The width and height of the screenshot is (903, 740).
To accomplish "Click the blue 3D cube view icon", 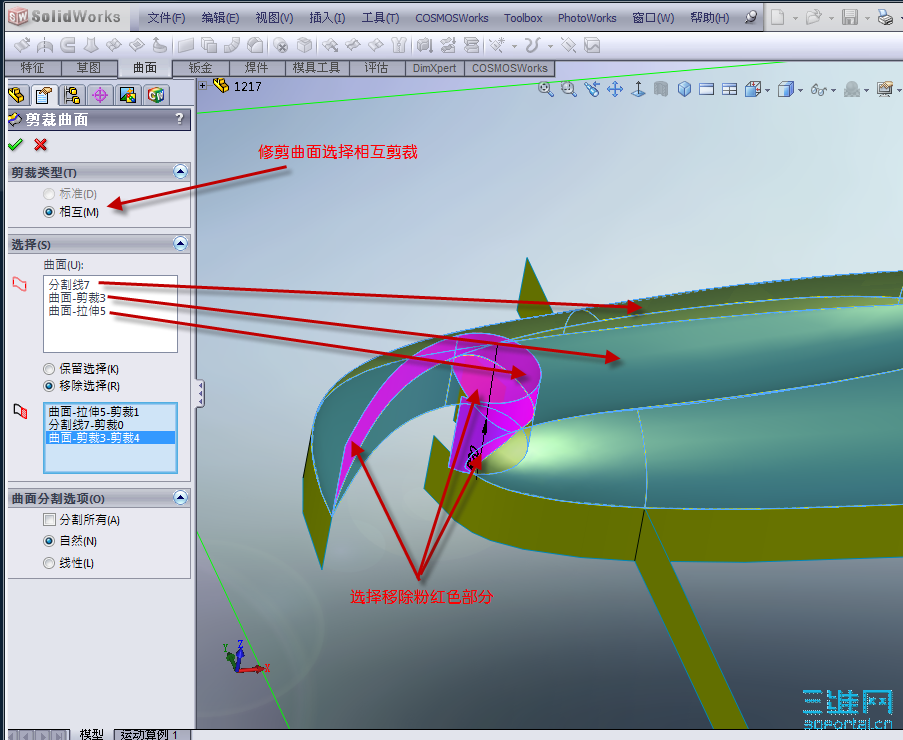I will (684, 89).
